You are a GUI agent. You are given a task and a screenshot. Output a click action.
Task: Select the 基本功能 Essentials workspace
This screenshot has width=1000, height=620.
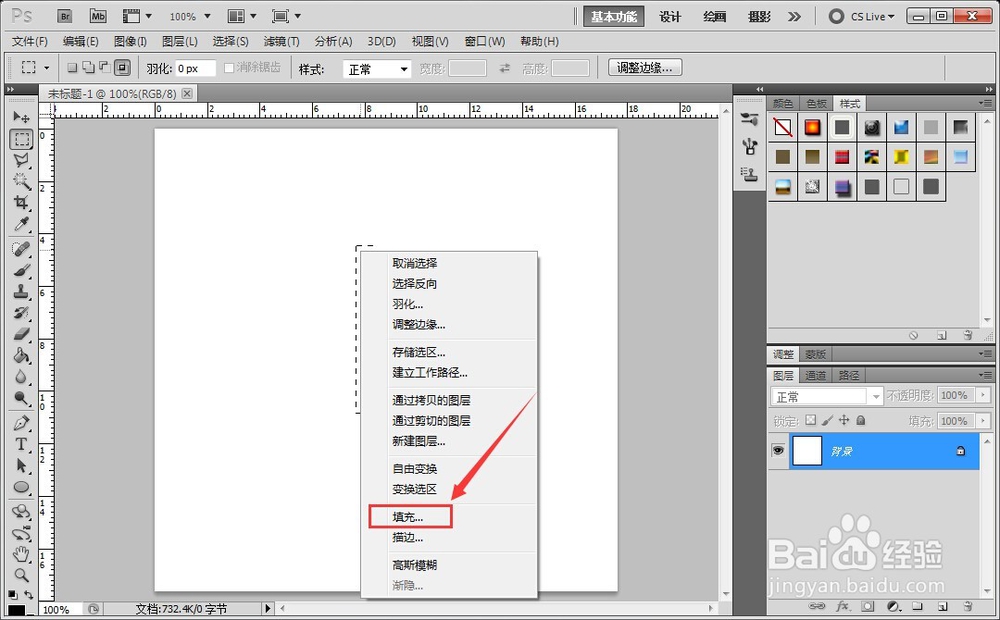click(614, 17)
